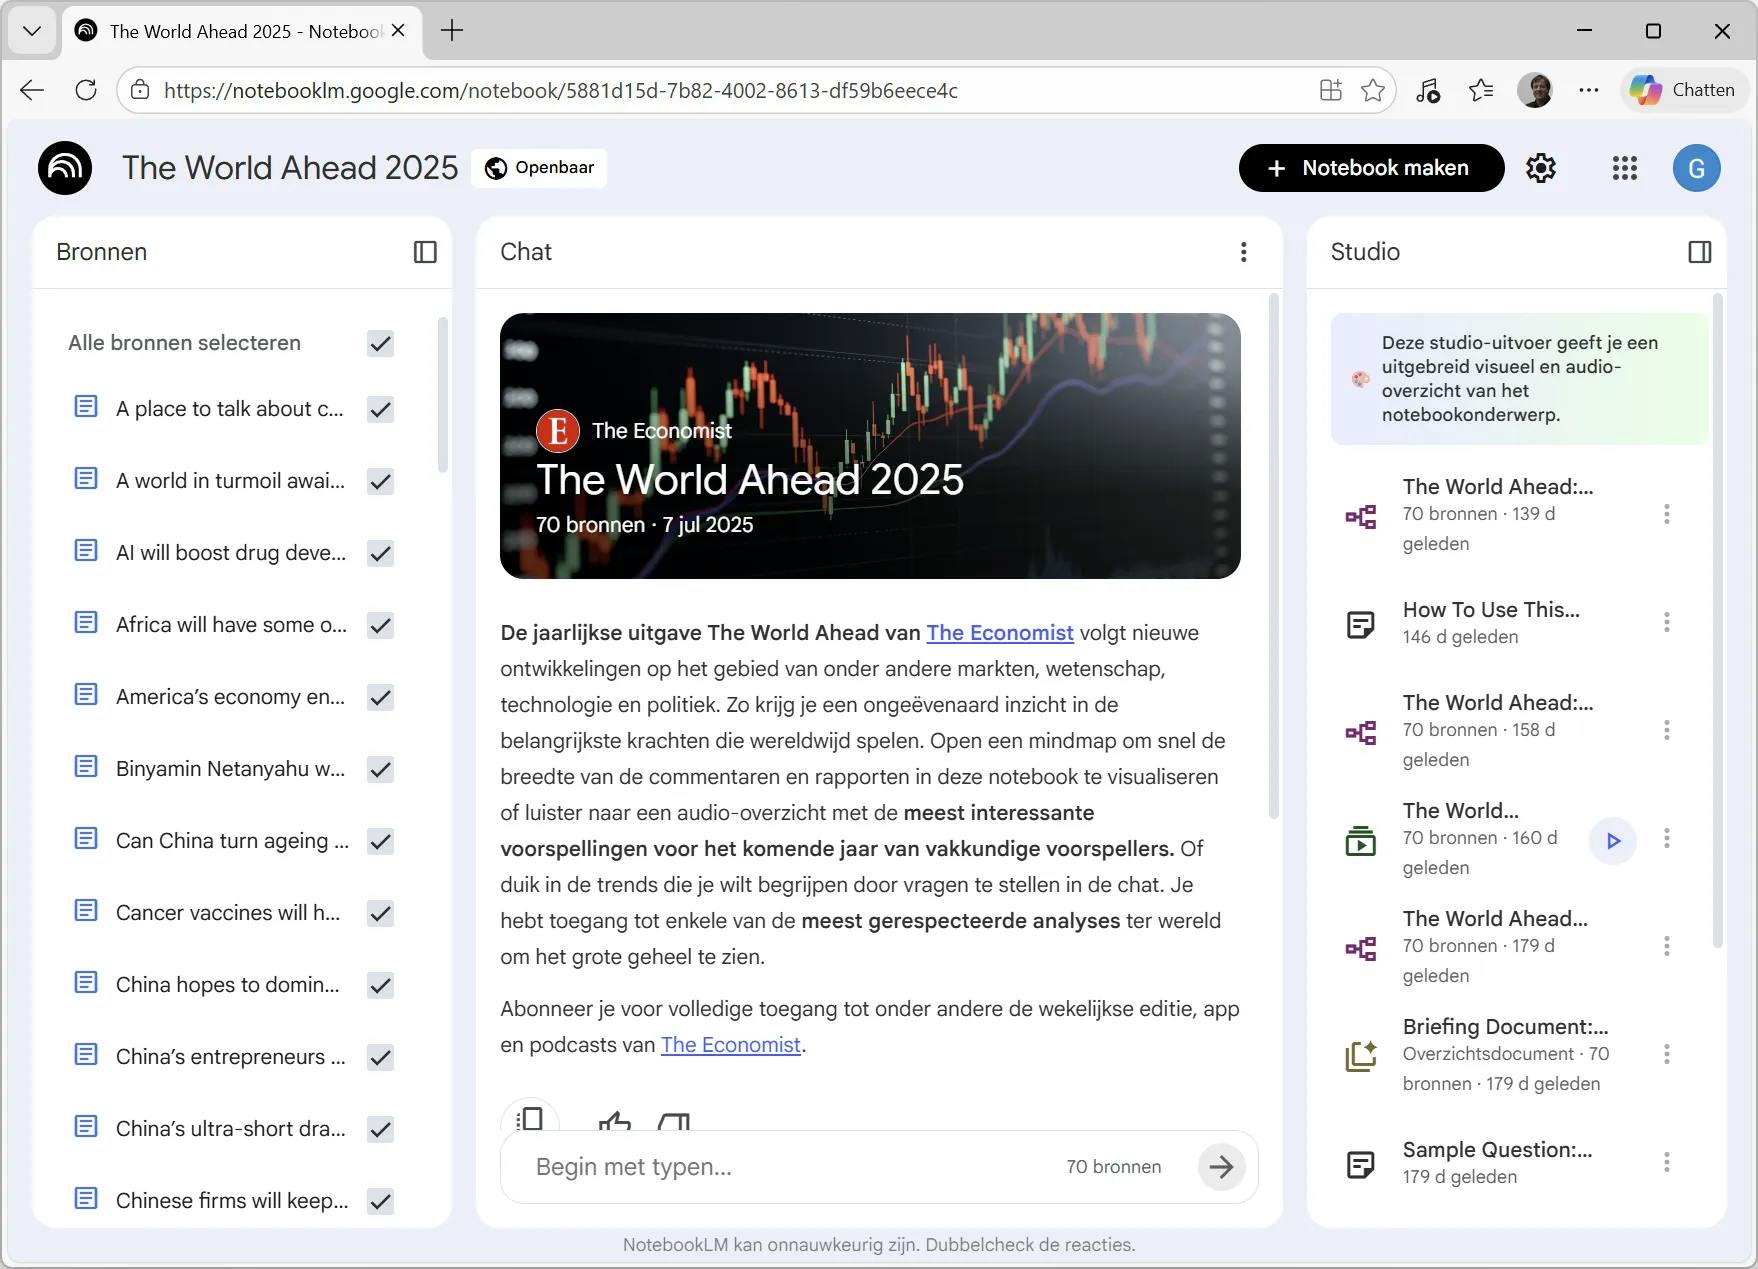Open Chat panel more options menu

(1244, 252)
